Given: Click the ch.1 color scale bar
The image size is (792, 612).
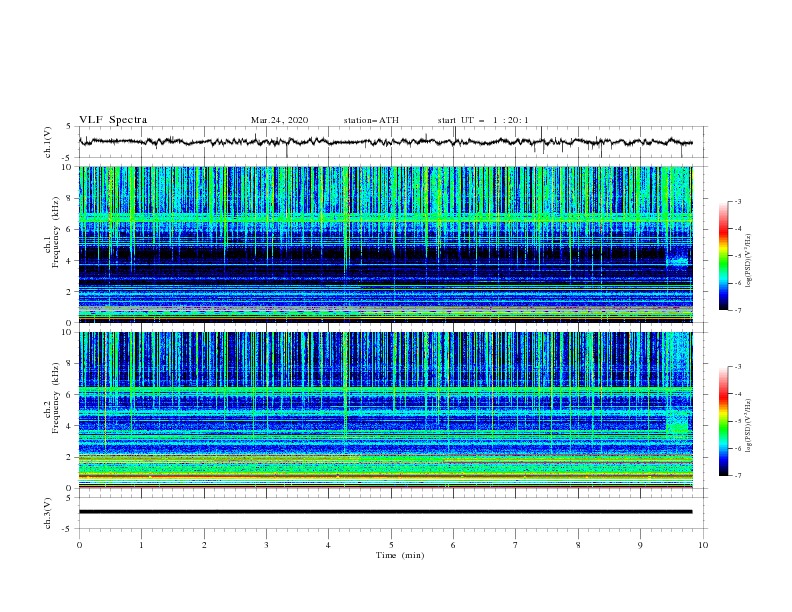Looking at the screenshot, I should [724, 256].
